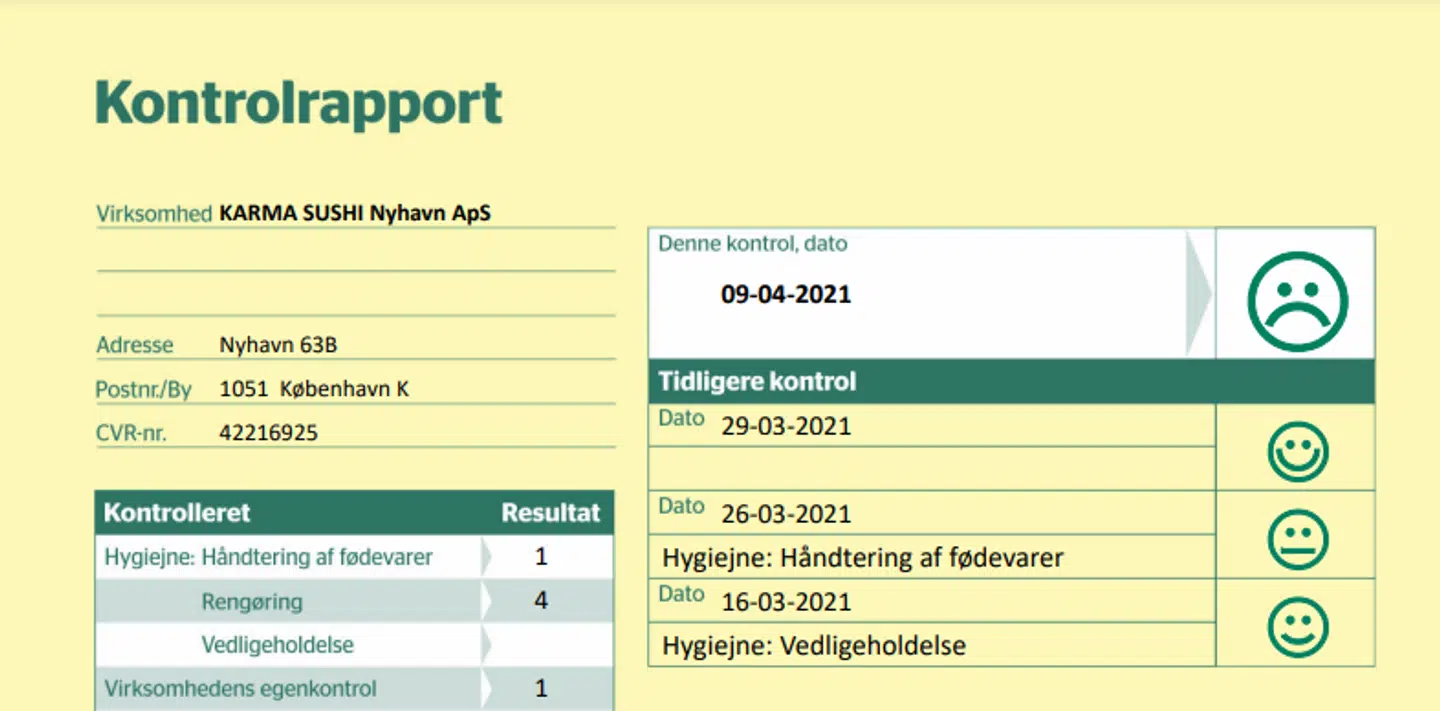Click the neutral smiley beside 26-03-2021
This screenshot has width=1440, height=711.
coord(1297,541)
